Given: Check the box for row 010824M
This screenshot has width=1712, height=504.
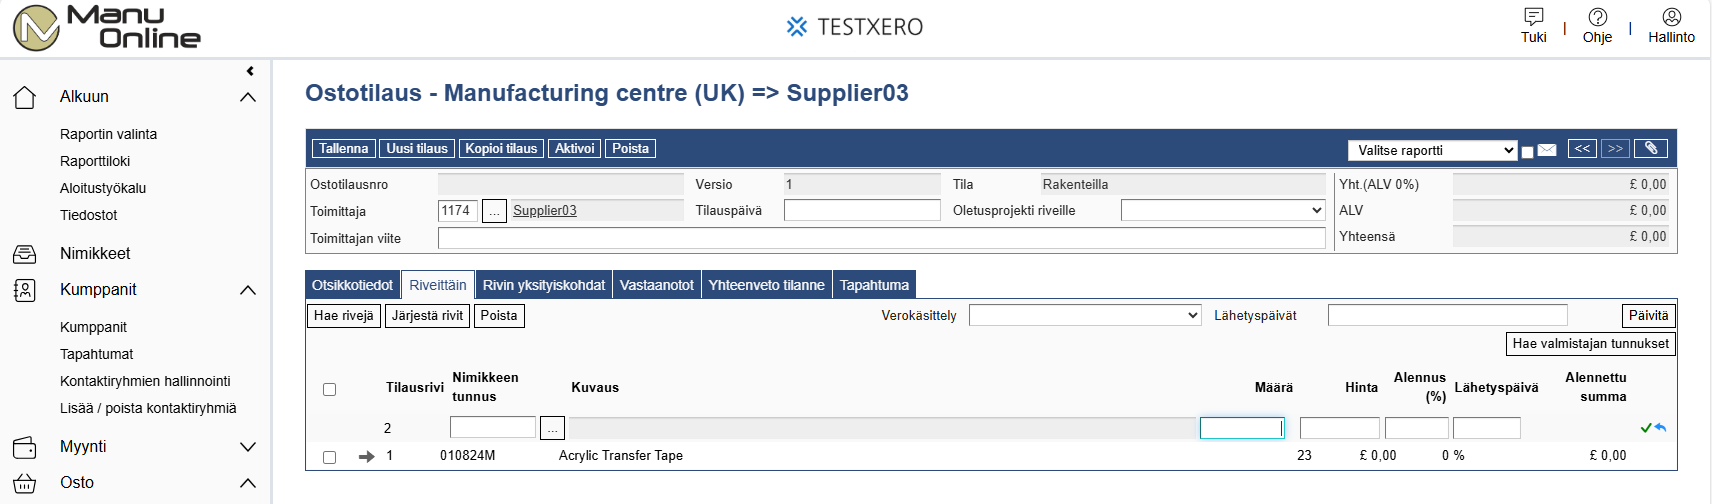Looking at the screenshot, I should [x=329, y=457].
